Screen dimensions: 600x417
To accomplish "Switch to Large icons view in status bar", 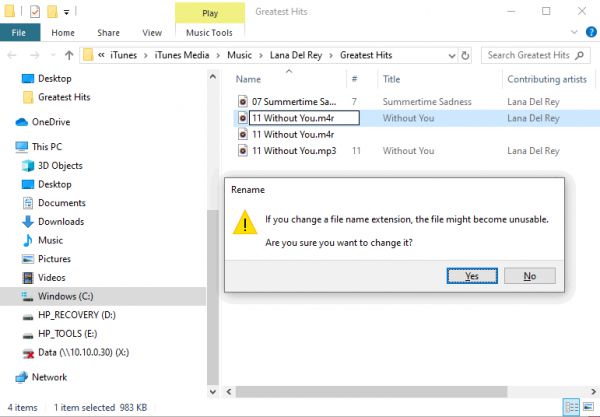I will [587, 407].
